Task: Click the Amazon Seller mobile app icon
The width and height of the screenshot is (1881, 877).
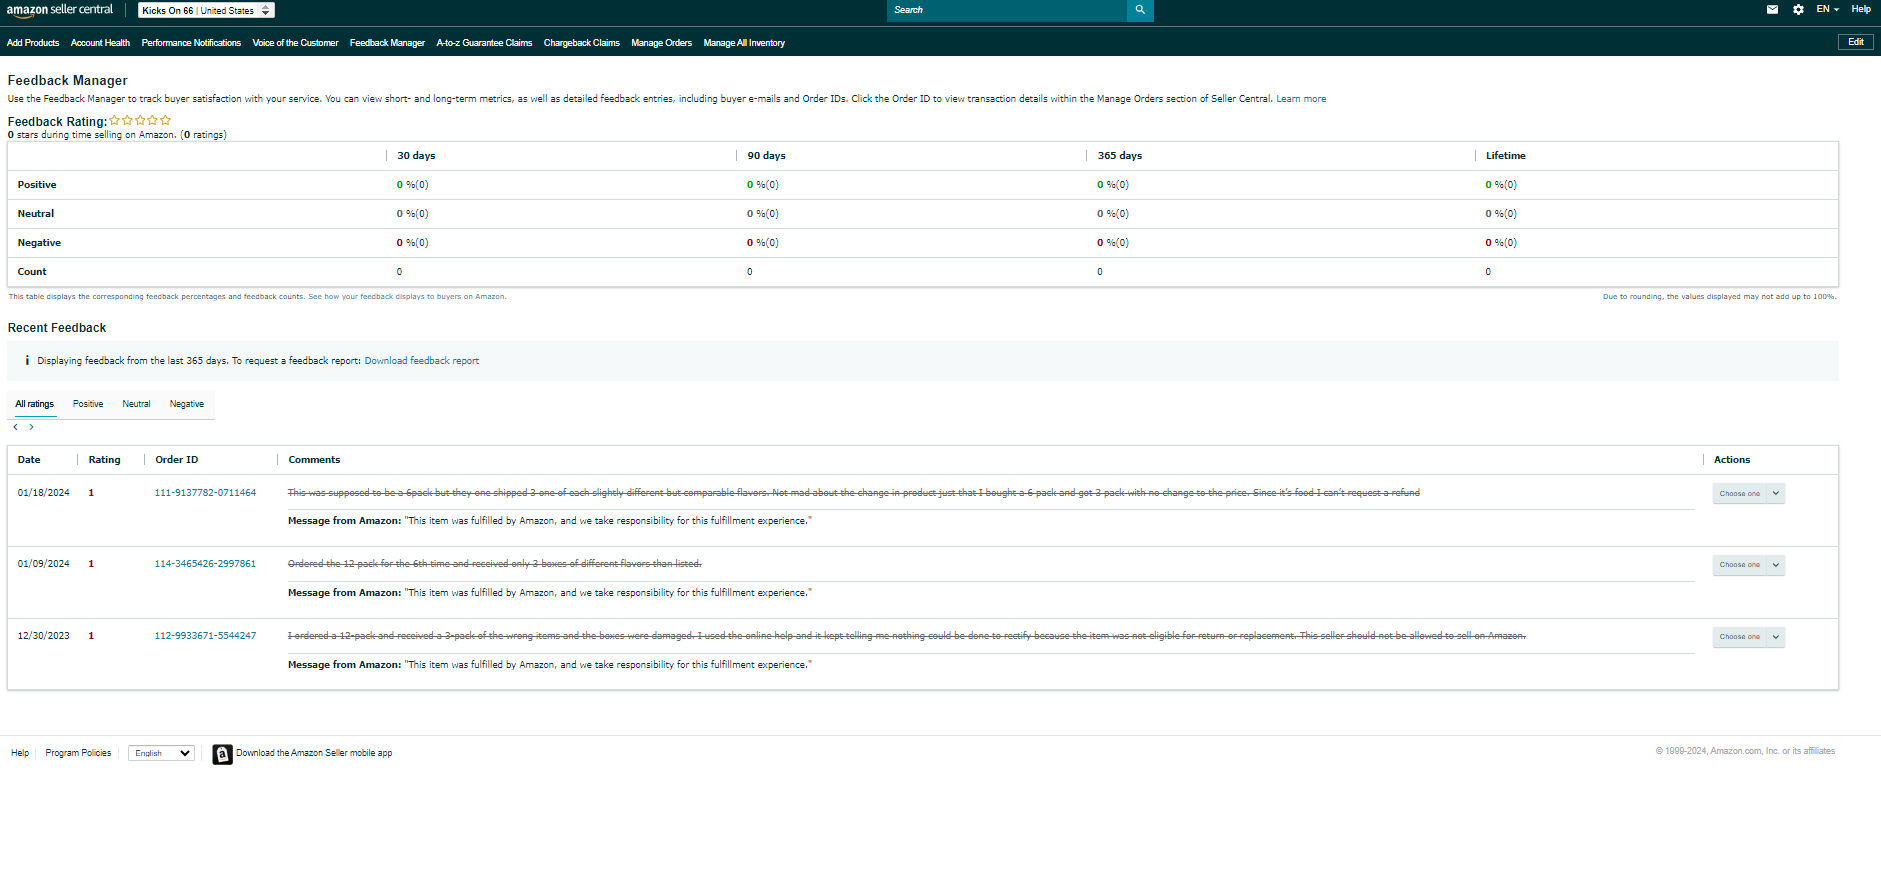Action: click(x=222, y=754)
